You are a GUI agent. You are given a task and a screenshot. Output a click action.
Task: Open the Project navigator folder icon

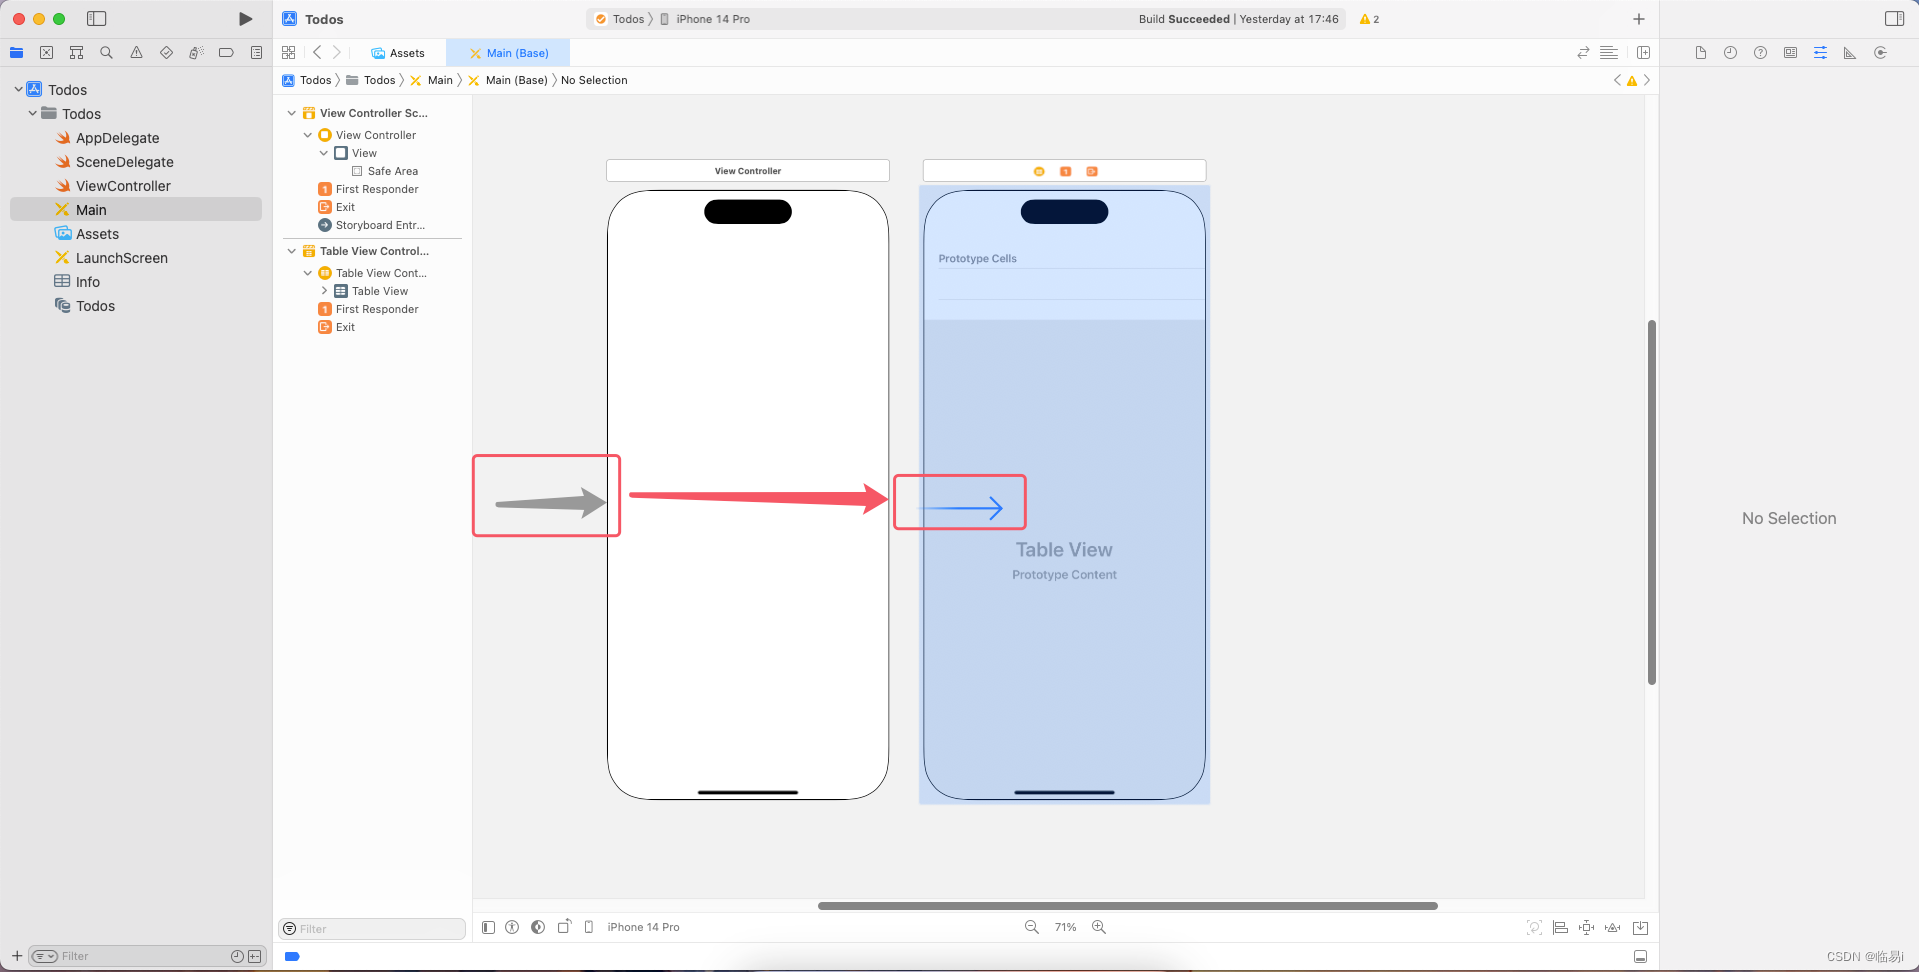tap(17, 53)
